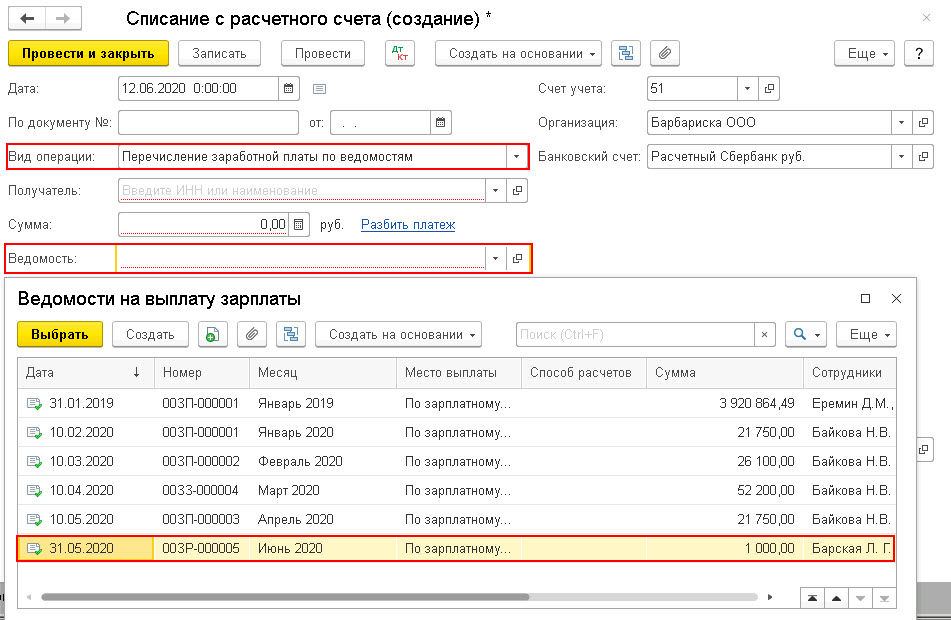
Task: Open the calendar picker for Дата field
Action: pos(289,89)
